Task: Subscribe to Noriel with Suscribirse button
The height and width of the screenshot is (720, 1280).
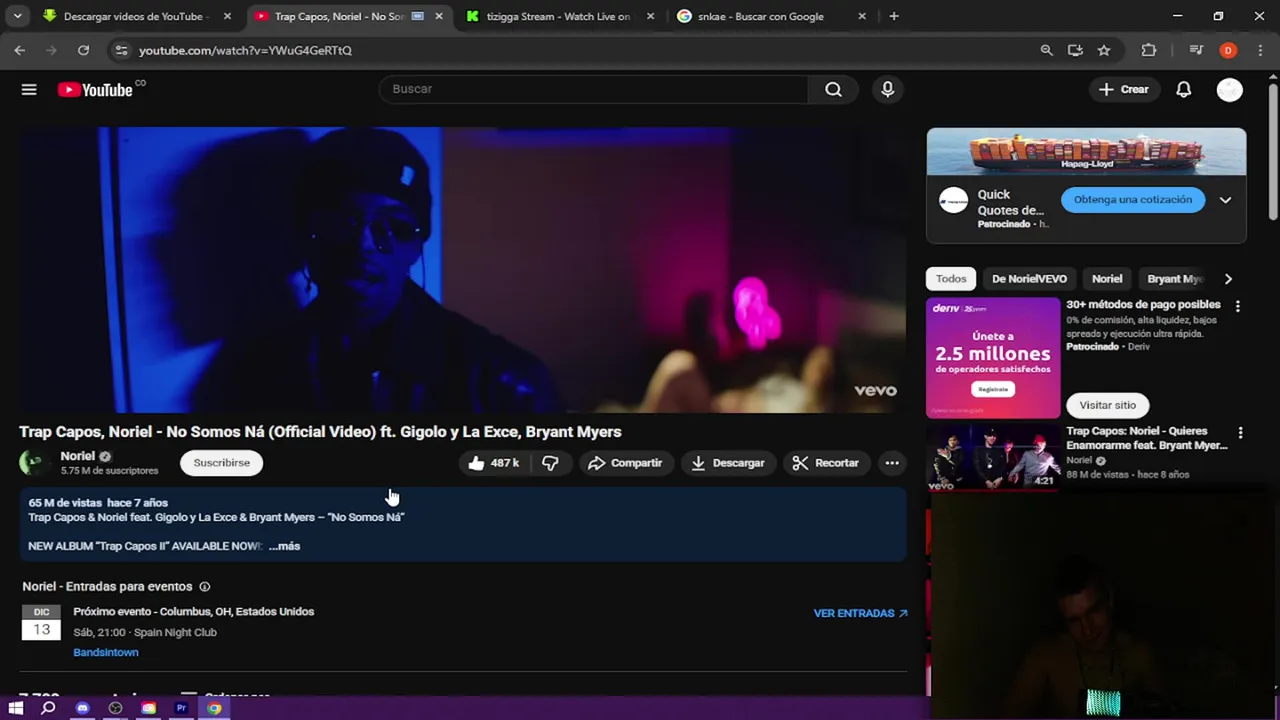Action: tap(222, 463)
